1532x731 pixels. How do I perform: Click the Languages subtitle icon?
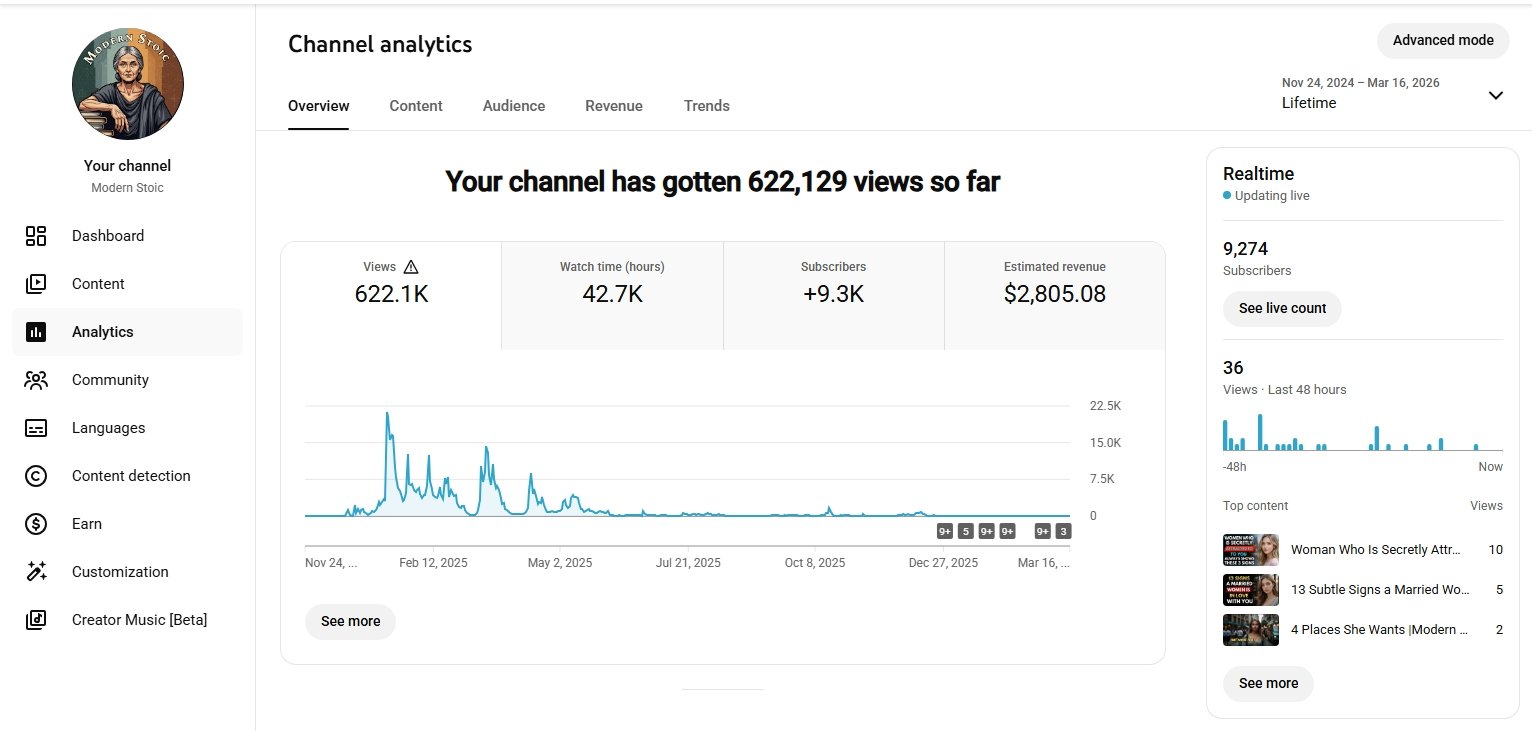[36, 428]
